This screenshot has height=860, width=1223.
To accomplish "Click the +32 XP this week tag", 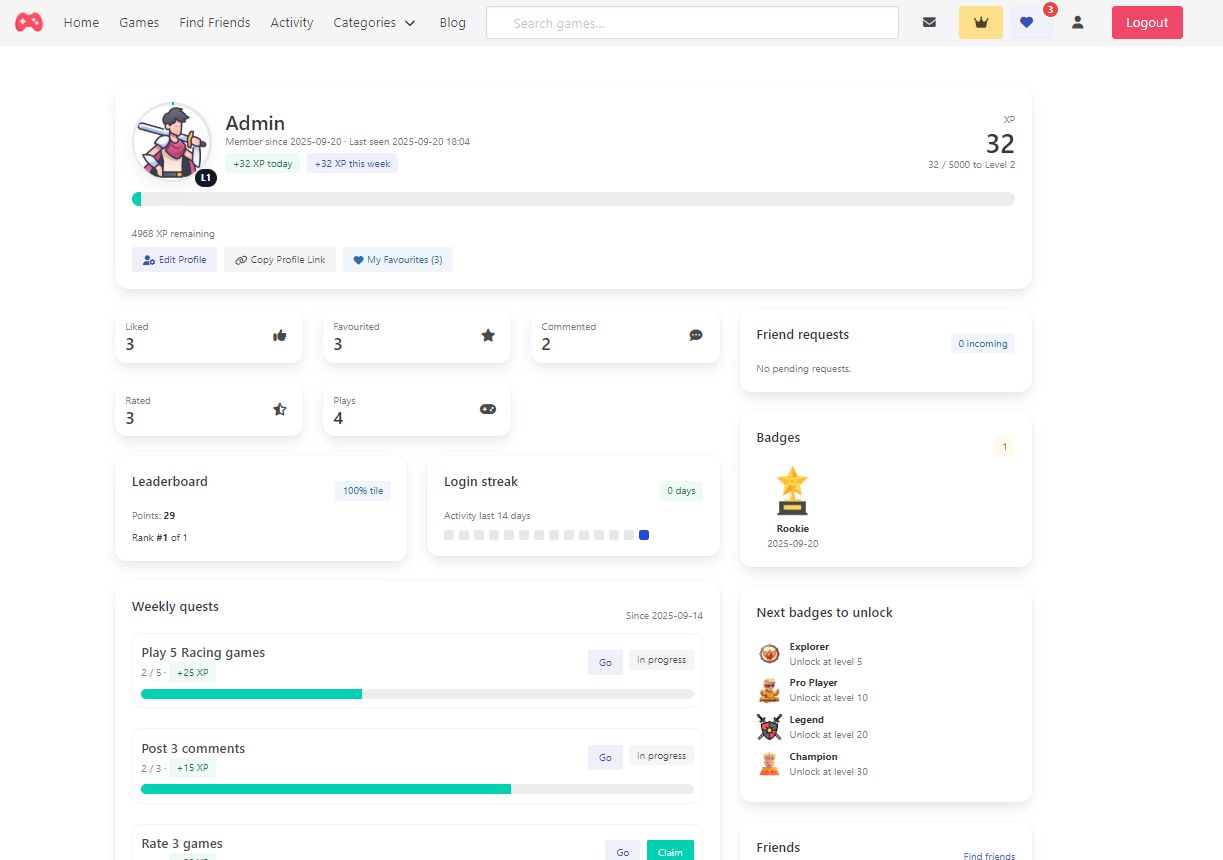I will click(x=352, y=164).
